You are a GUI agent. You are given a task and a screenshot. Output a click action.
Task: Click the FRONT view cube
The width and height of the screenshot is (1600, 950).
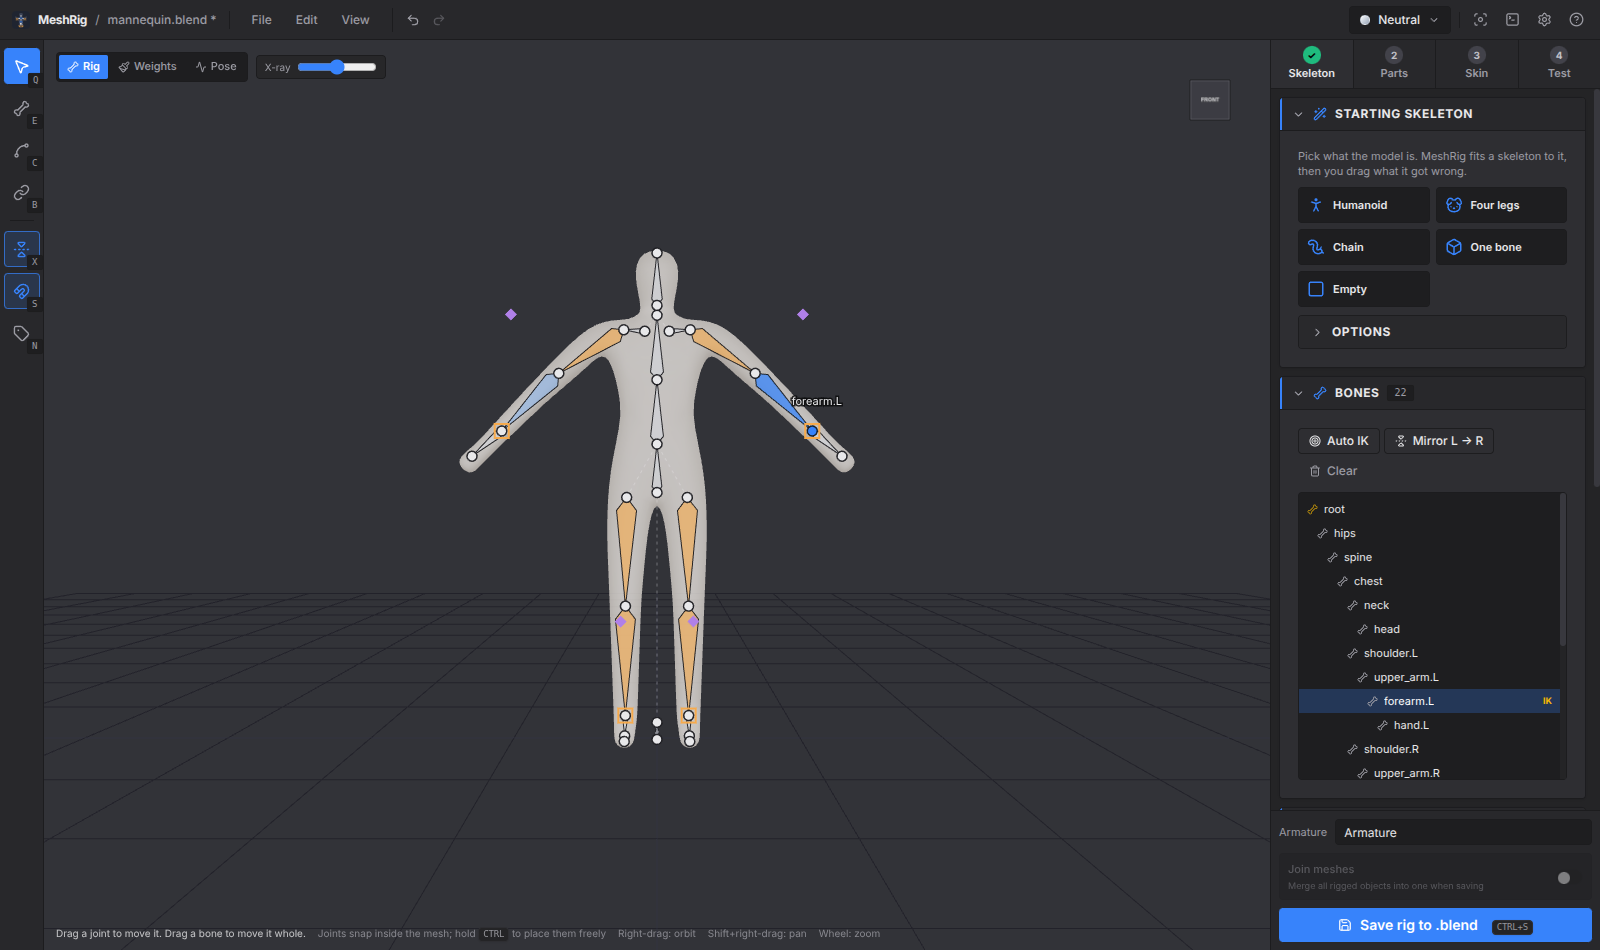point(1210,100)
